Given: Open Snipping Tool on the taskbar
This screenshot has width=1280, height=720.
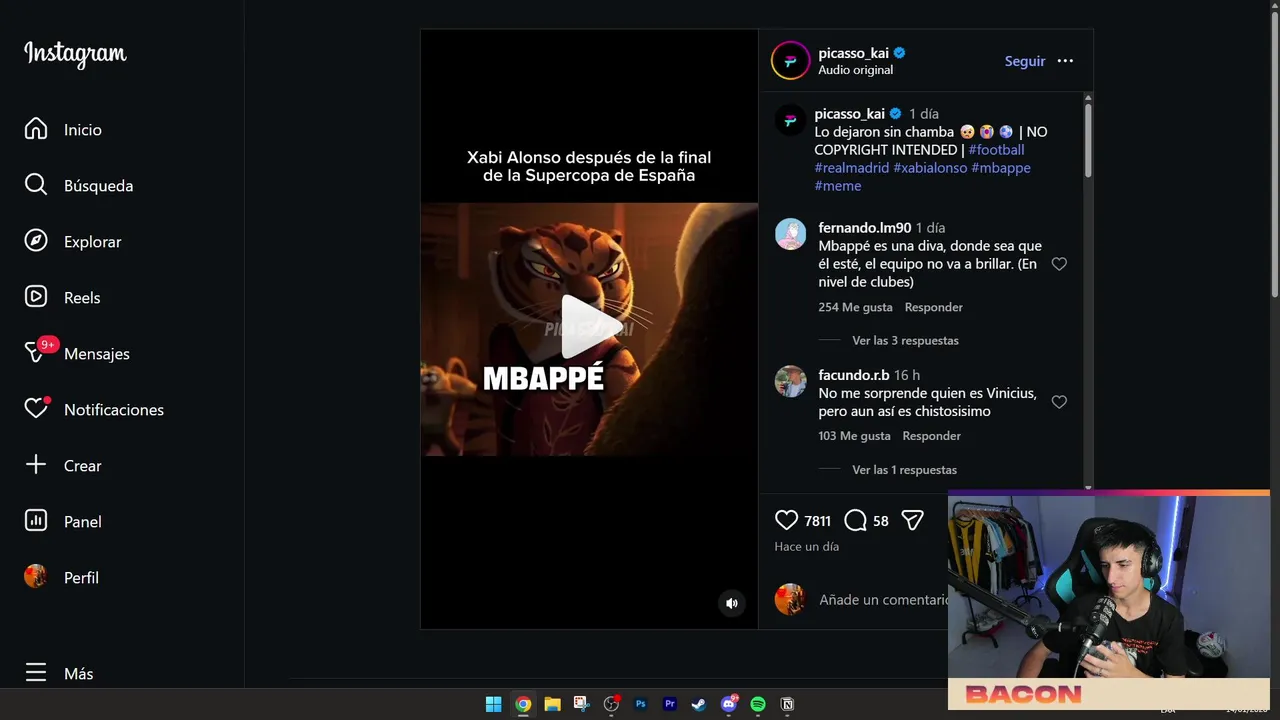Looking at the screenshot, I should pyautogui.click(x=581, y=704).
